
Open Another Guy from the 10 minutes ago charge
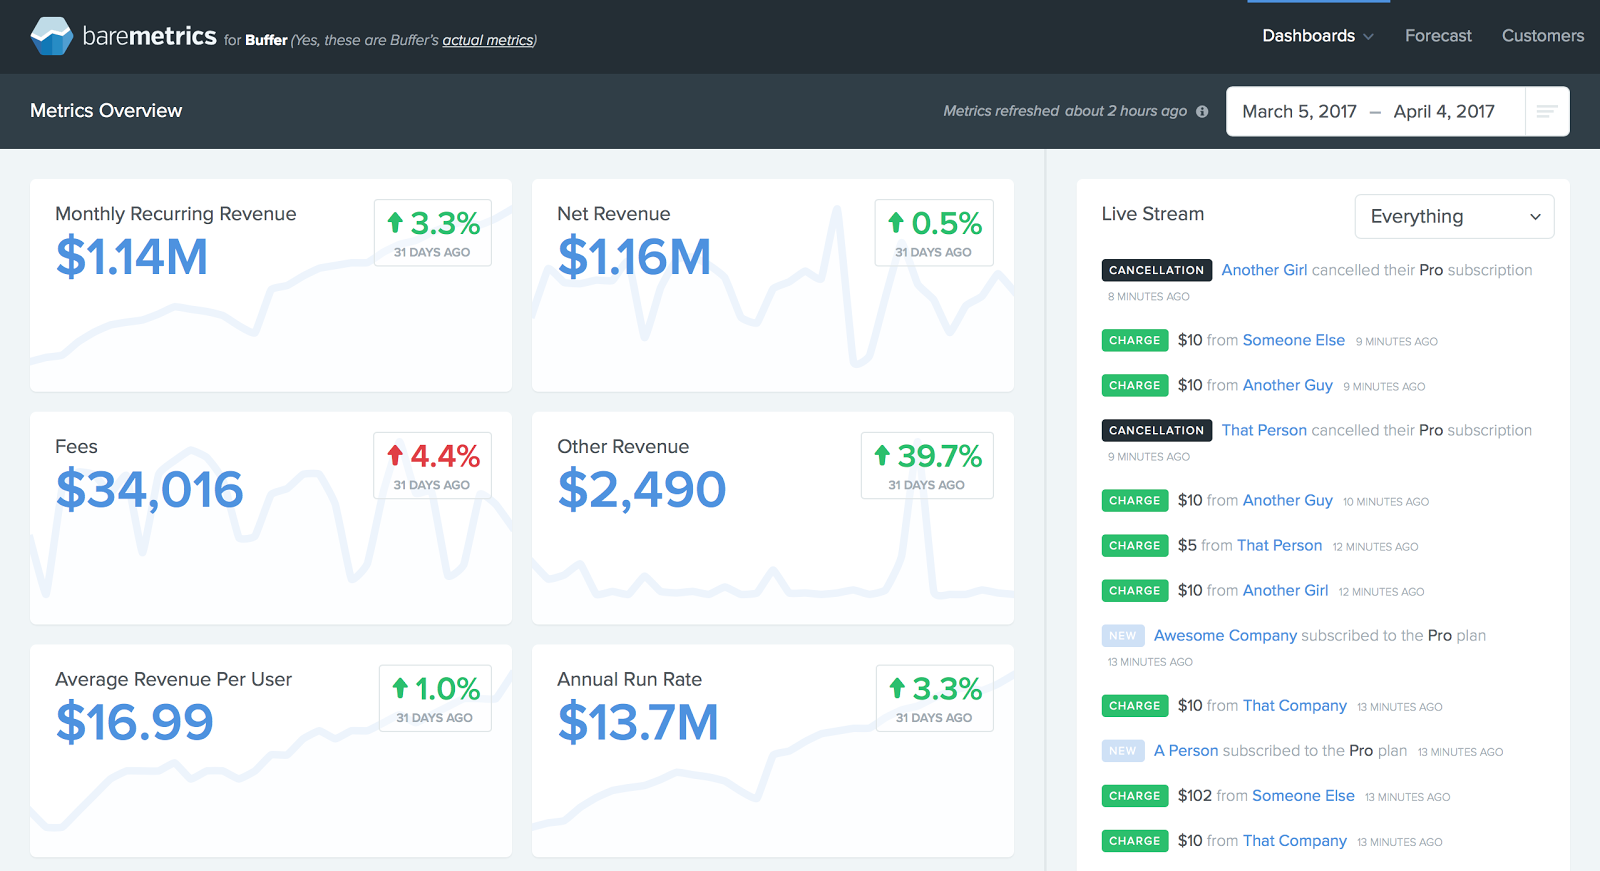click(1288, 500)
